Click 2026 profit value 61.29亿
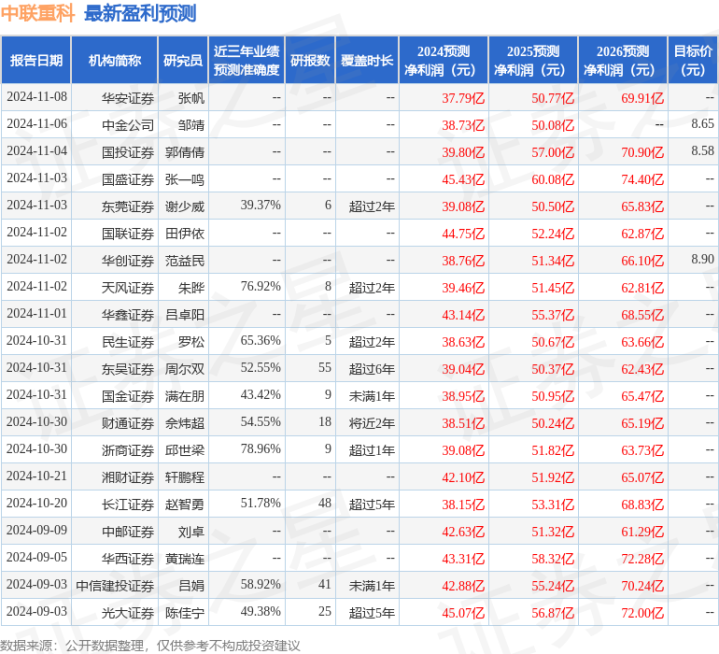The image size is (719, 654). point(642,531)
